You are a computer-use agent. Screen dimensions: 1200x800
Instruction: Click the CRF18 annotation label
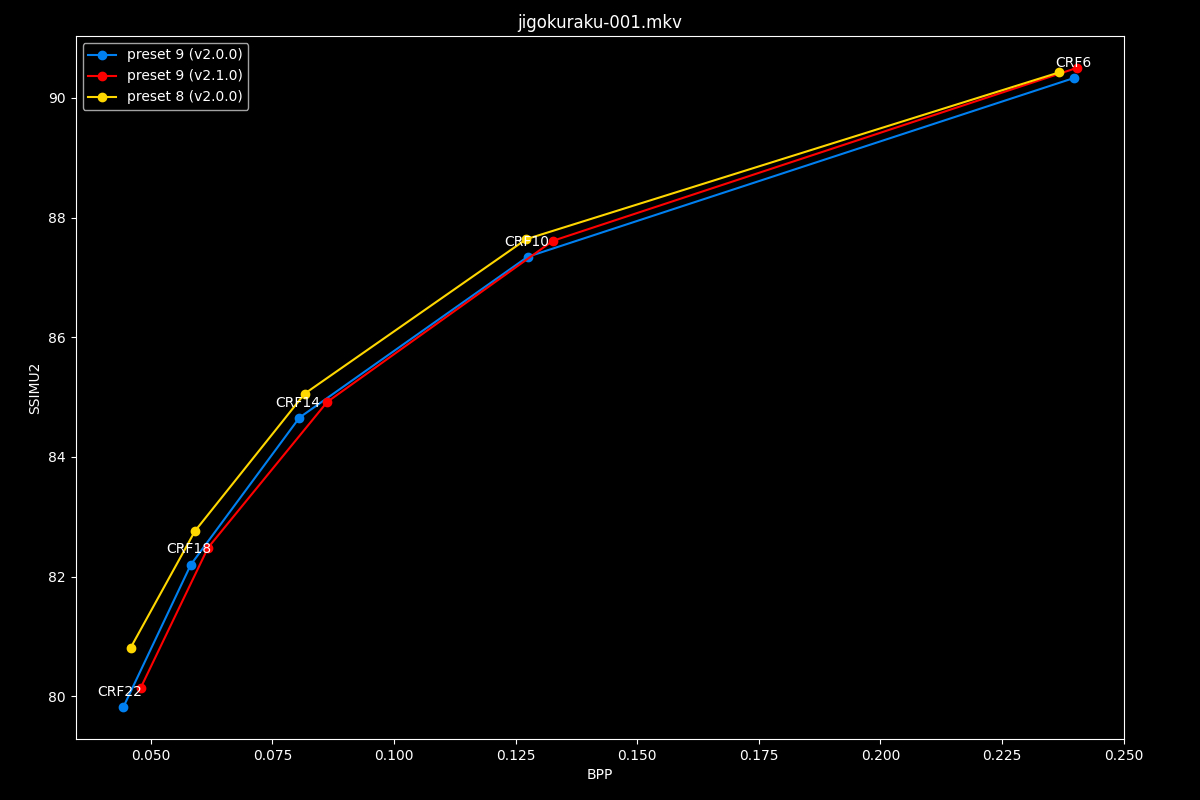pos(189,549)
